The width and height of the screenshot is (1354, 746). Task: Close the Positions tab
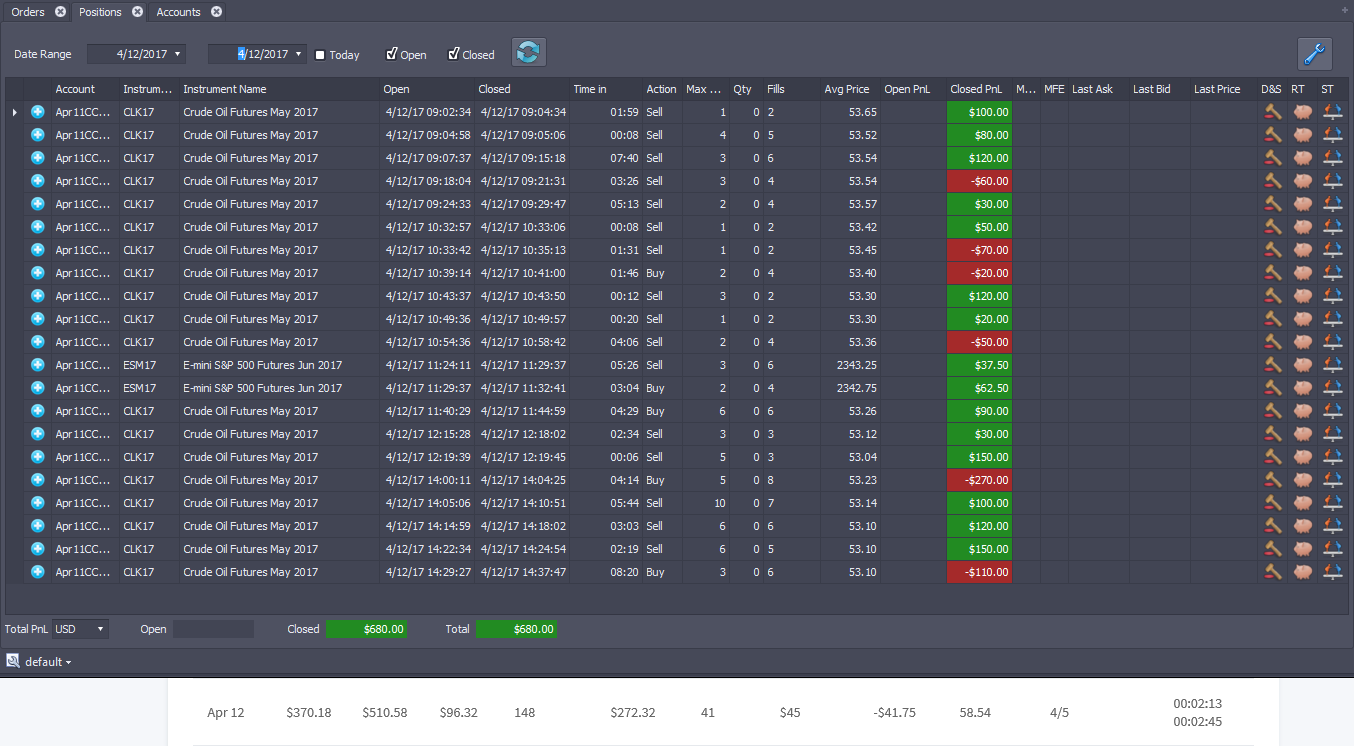click(x=137, y=12)
